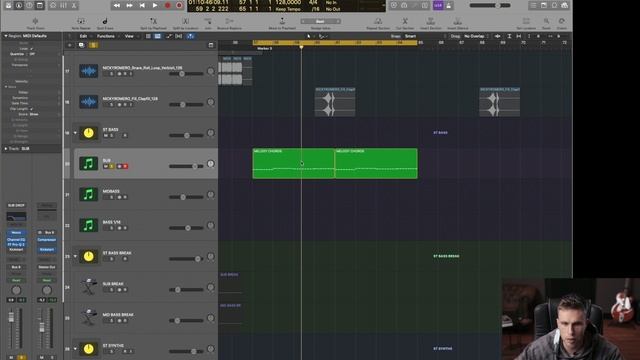Mute the ST BASS track
The image size is (640, 360).
click(x=105, y=136)
